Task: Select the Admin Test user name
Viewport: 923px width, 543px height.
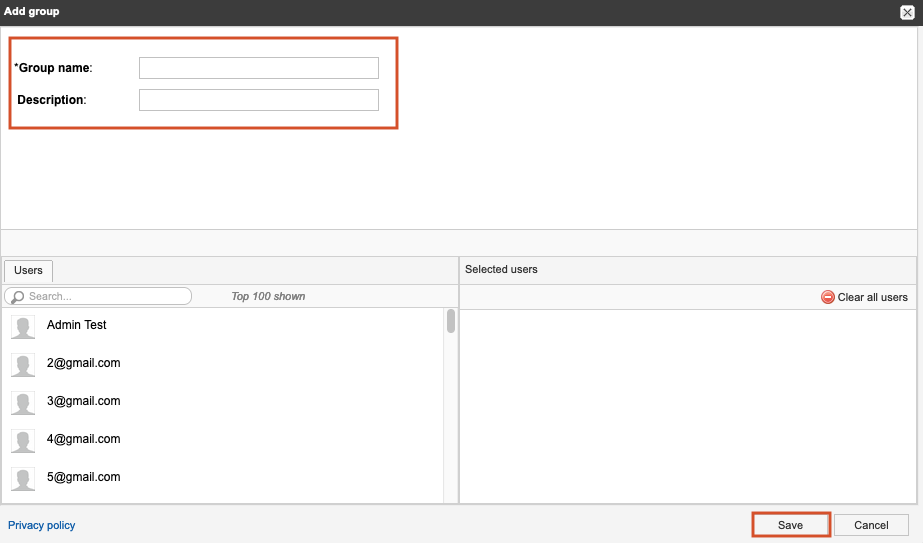Action: coord(77,325)
